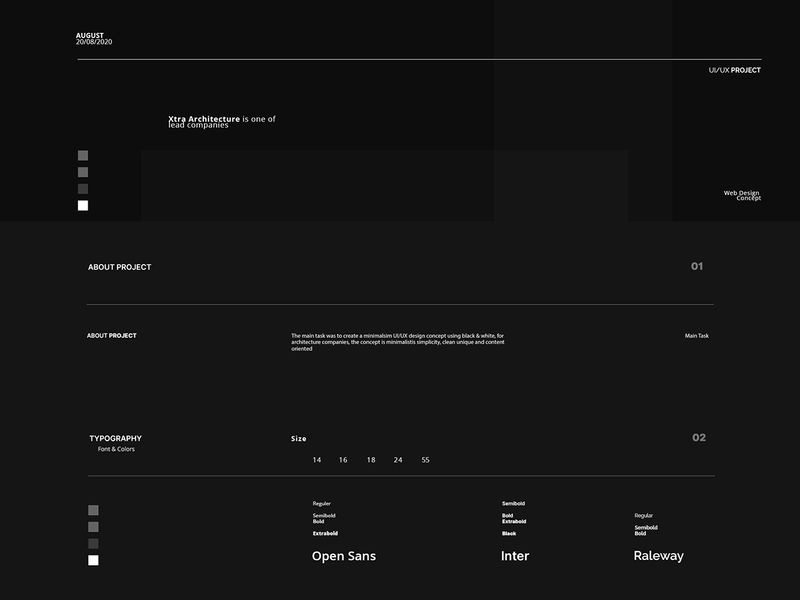Click the 20/08/2020 date text
Viewport: 800px width, 600px height.
pyautogui.click(x=93, y=42)
